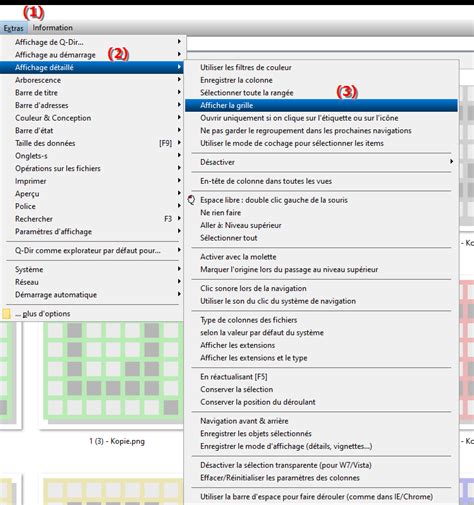The image size is (474, 505).
Task: Open ... plus d'options entry
Action: (x=92, y=314)
